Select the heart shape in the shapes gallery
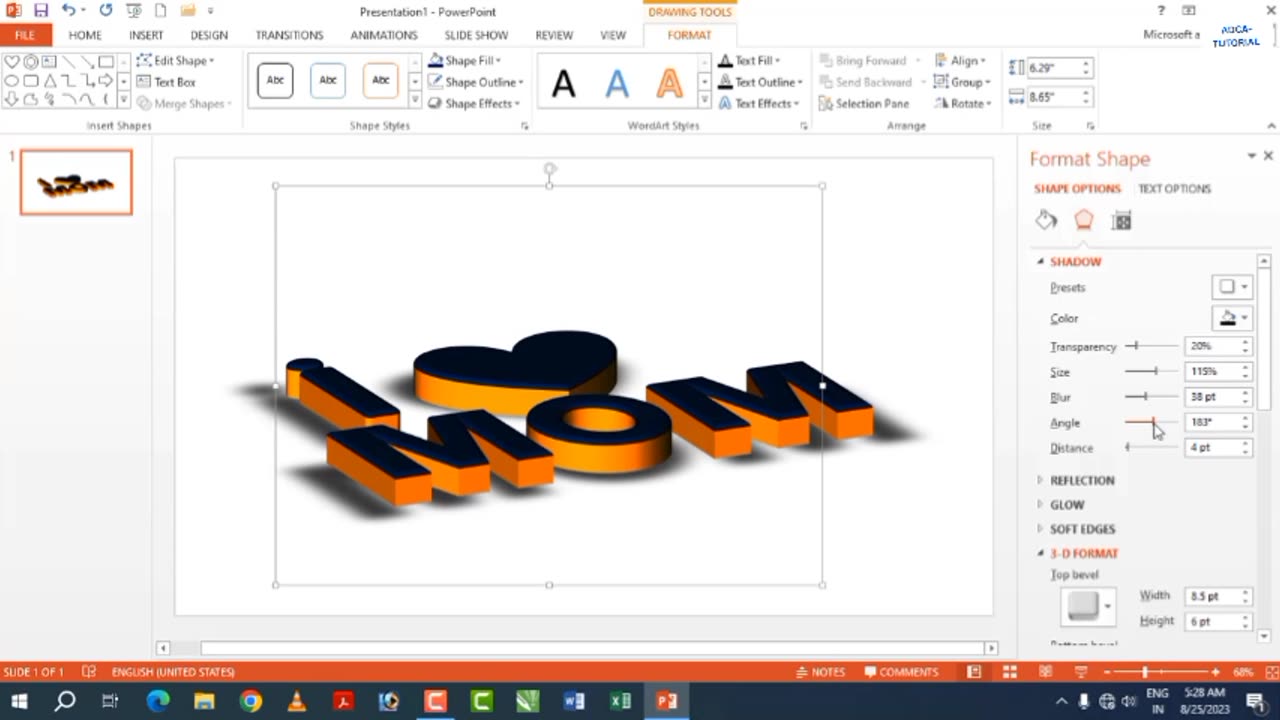 tap(12, 62)
